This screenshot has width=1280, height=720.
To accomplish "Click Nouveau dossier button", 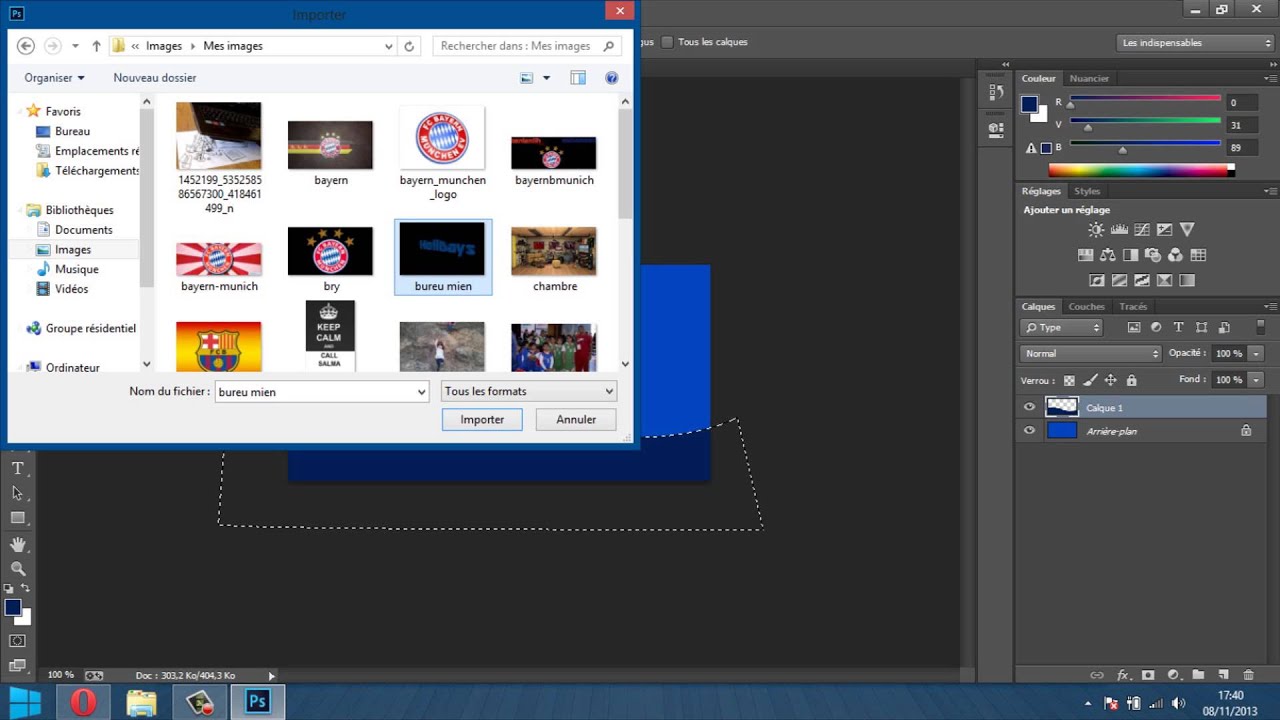I will [x=155, y=78].
